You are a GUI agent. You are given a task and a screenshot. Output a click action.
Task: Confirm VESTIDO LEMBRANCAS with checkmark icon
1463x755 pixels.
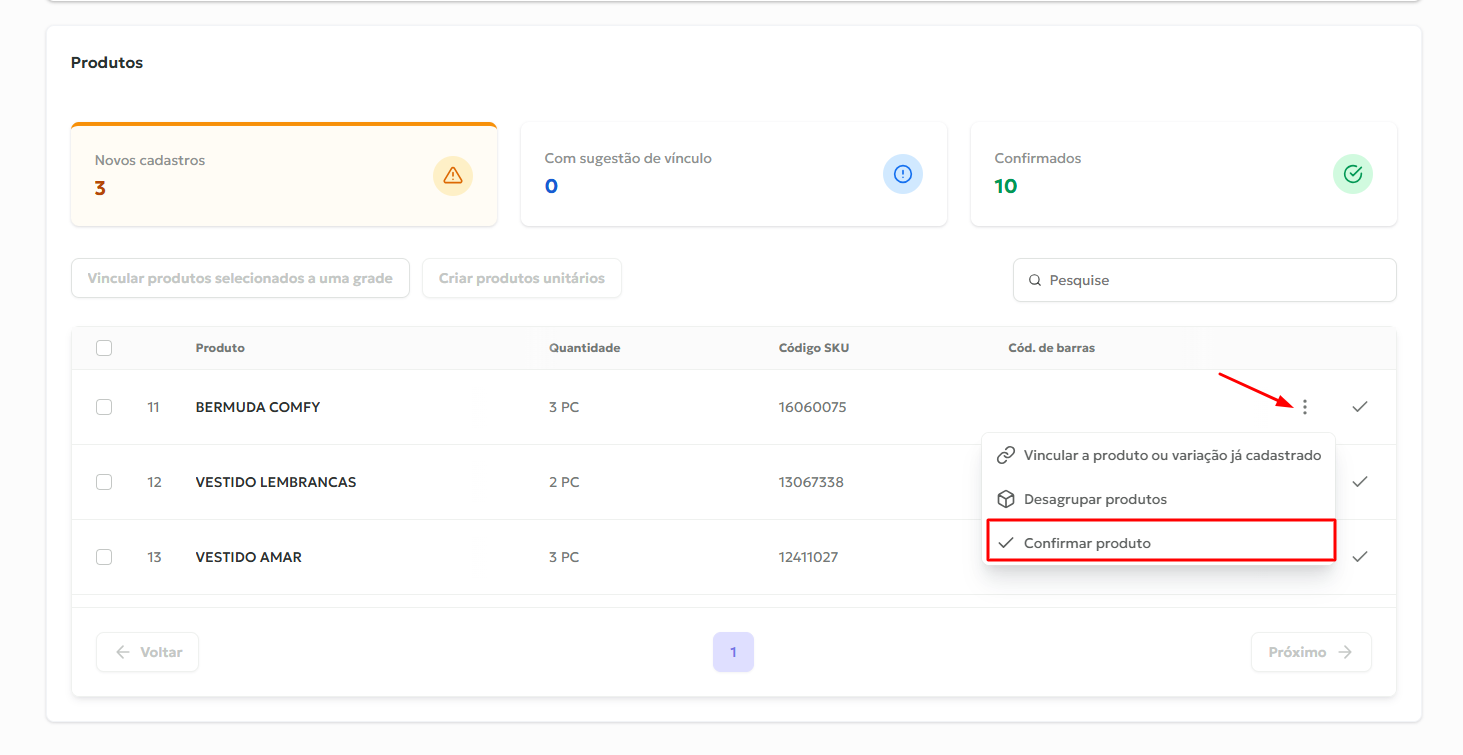[1359, 482]
